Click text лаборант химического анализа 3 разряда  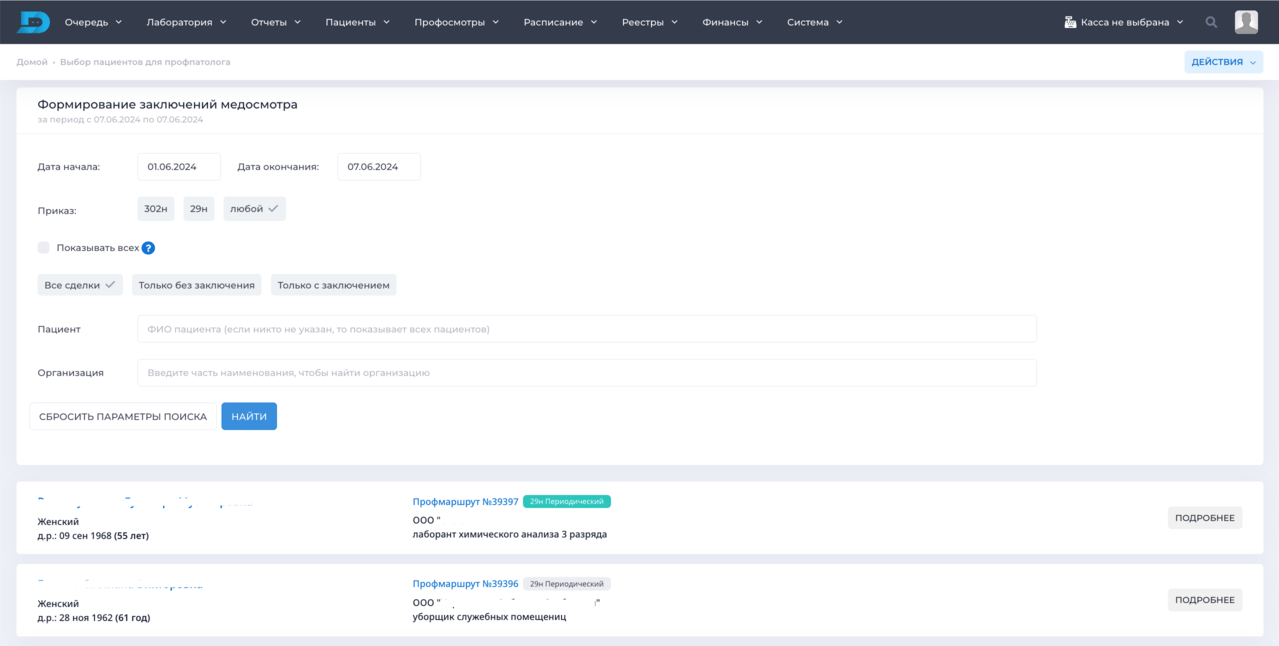(510, 535)
